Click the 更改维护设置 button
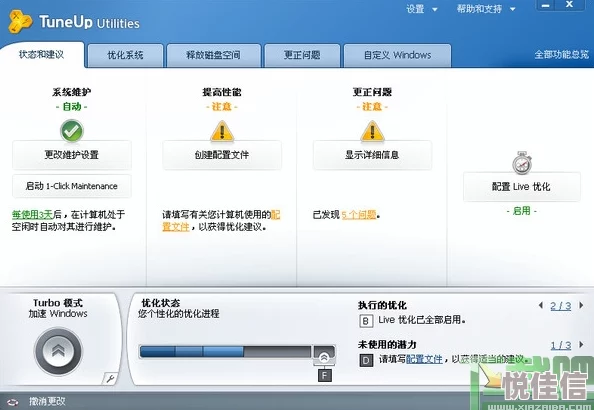The height and width of the screenshot is (410, 594). [x=72, y=155]
